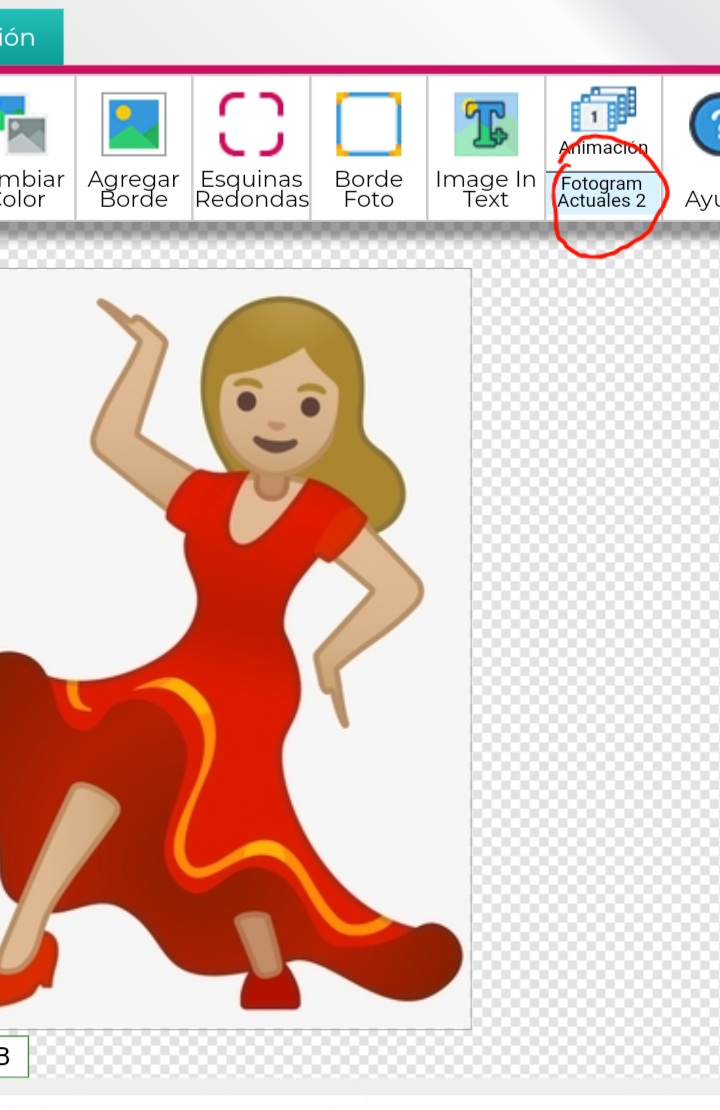
Task: Click the "Cambiar Color" text label
Action: pos(30,189)
